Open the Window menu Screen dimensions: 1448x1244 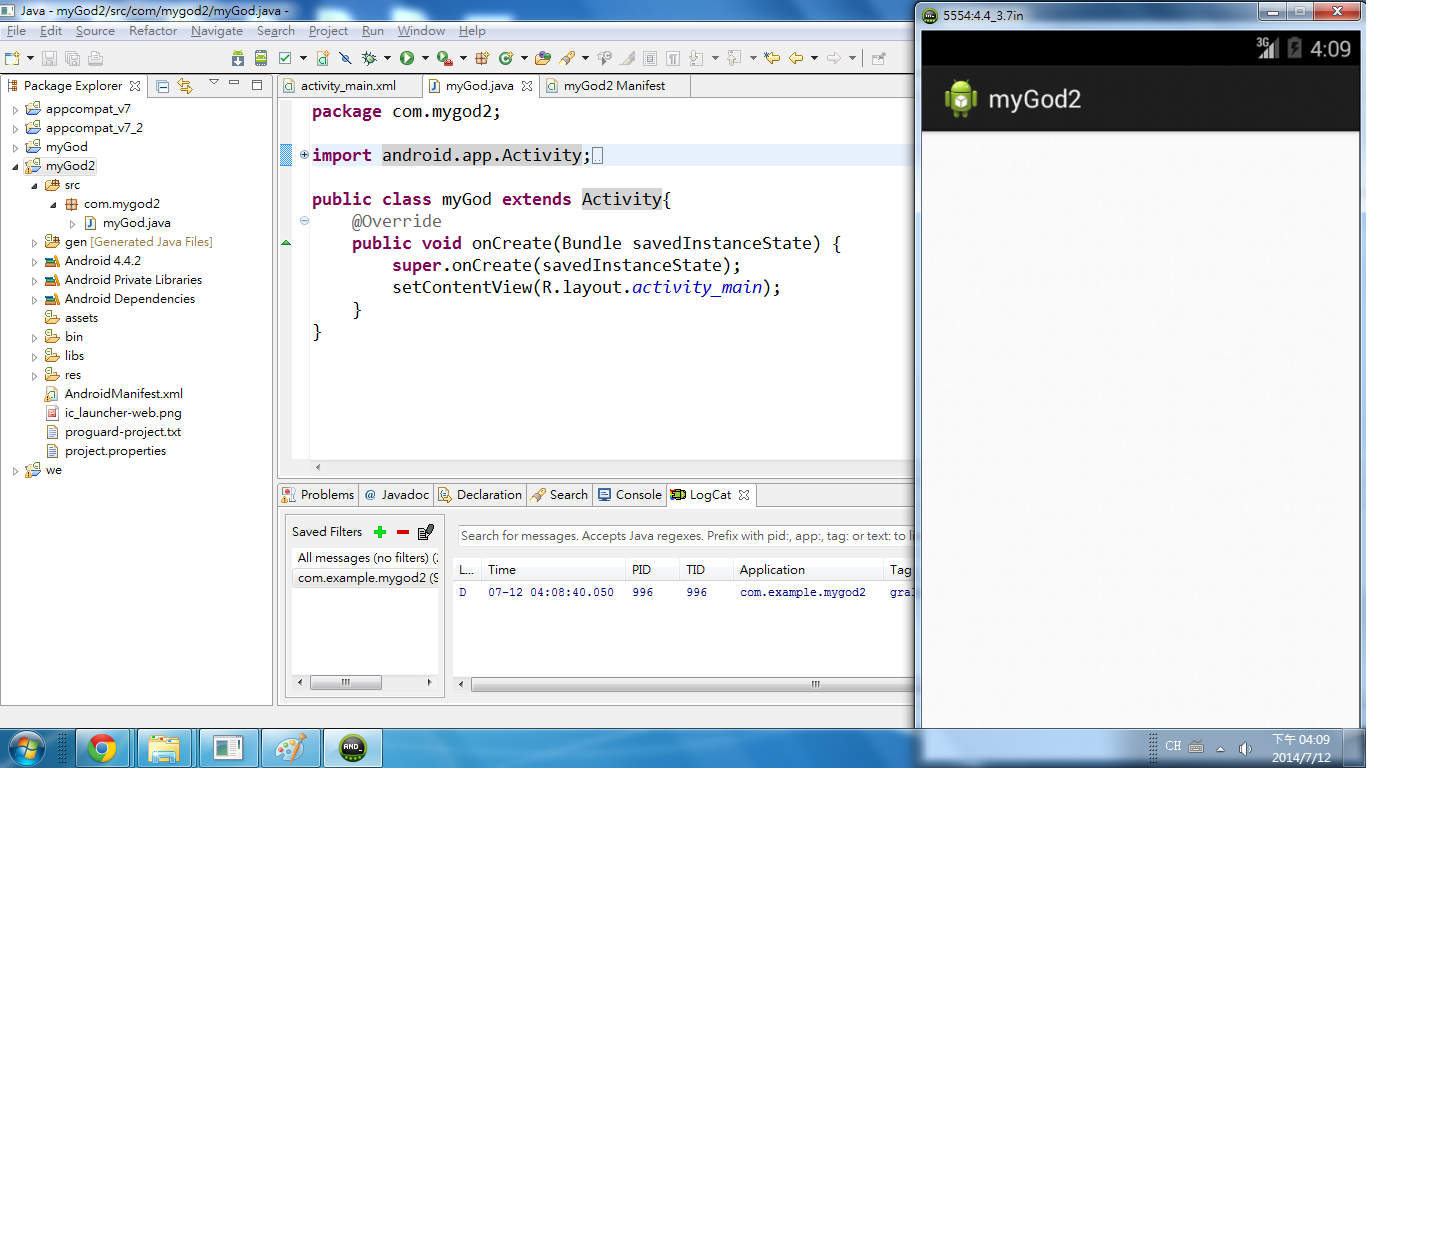click(421, 31)
